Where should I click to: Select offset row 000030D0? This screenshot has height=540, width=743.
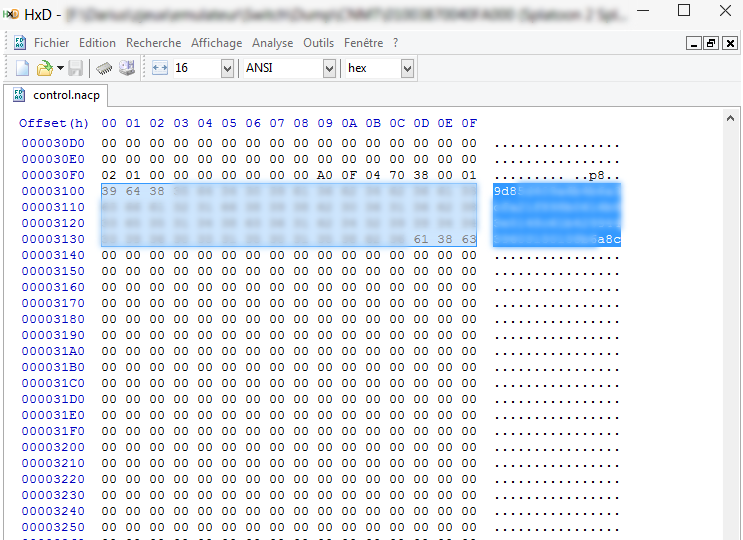point(53,143)
